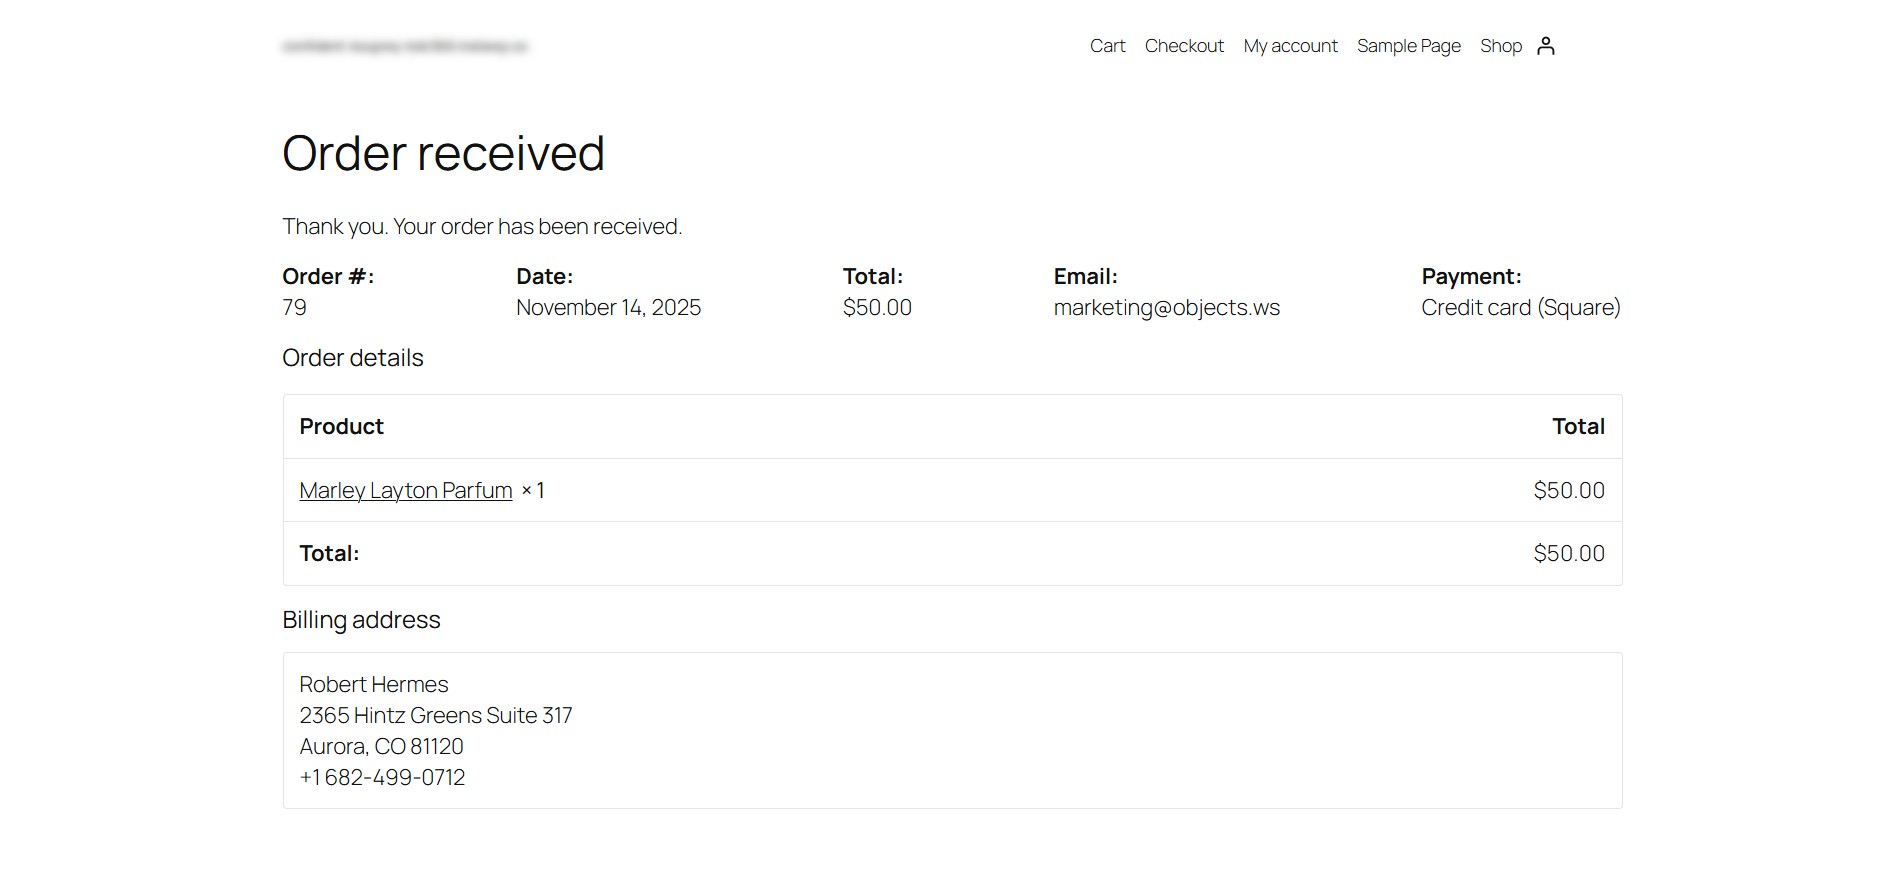Navigate to Sample Page

1408,46
